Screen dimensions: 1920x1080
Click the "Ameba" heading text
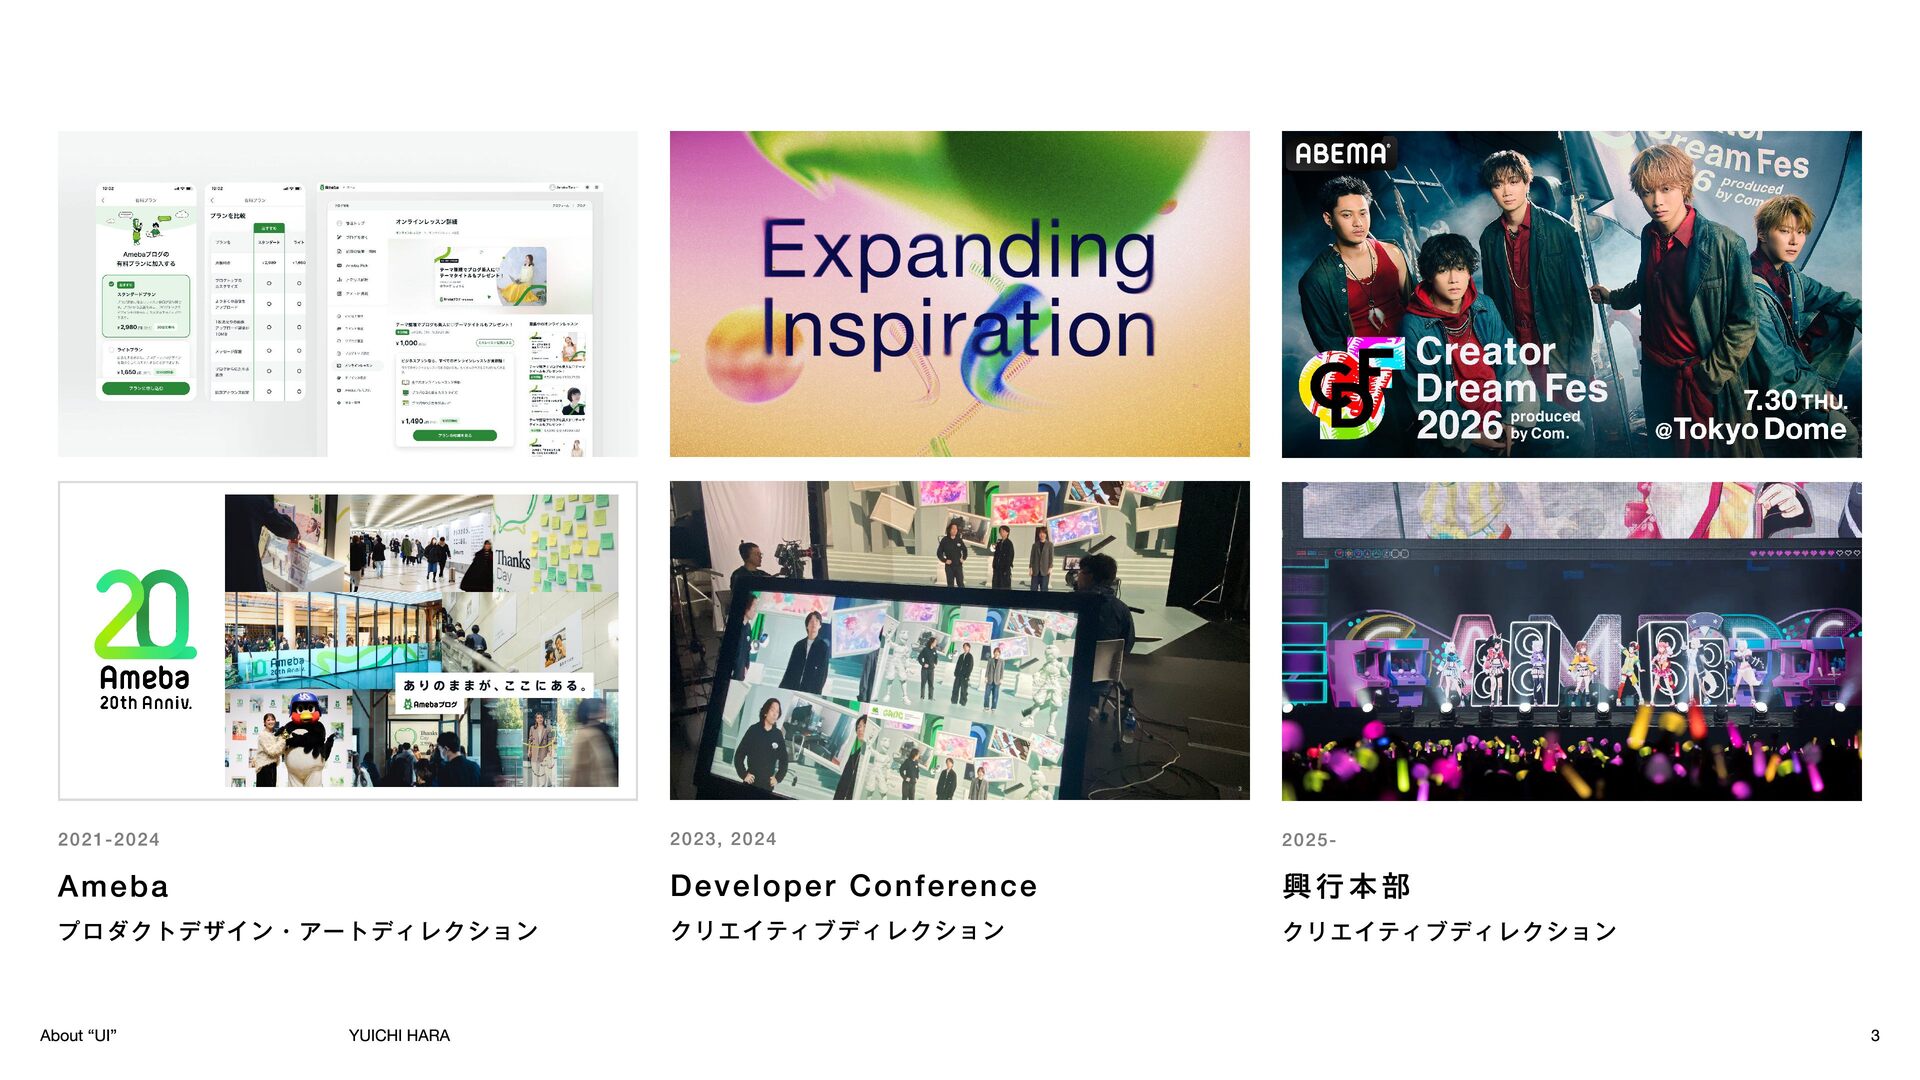(113, 886)
